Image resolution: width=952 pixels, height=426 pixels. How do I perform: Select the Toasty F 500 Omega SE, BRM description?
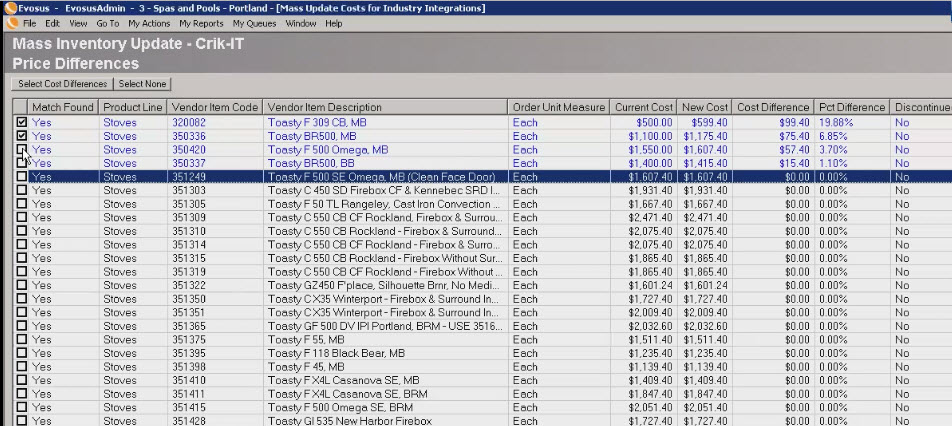340,408
